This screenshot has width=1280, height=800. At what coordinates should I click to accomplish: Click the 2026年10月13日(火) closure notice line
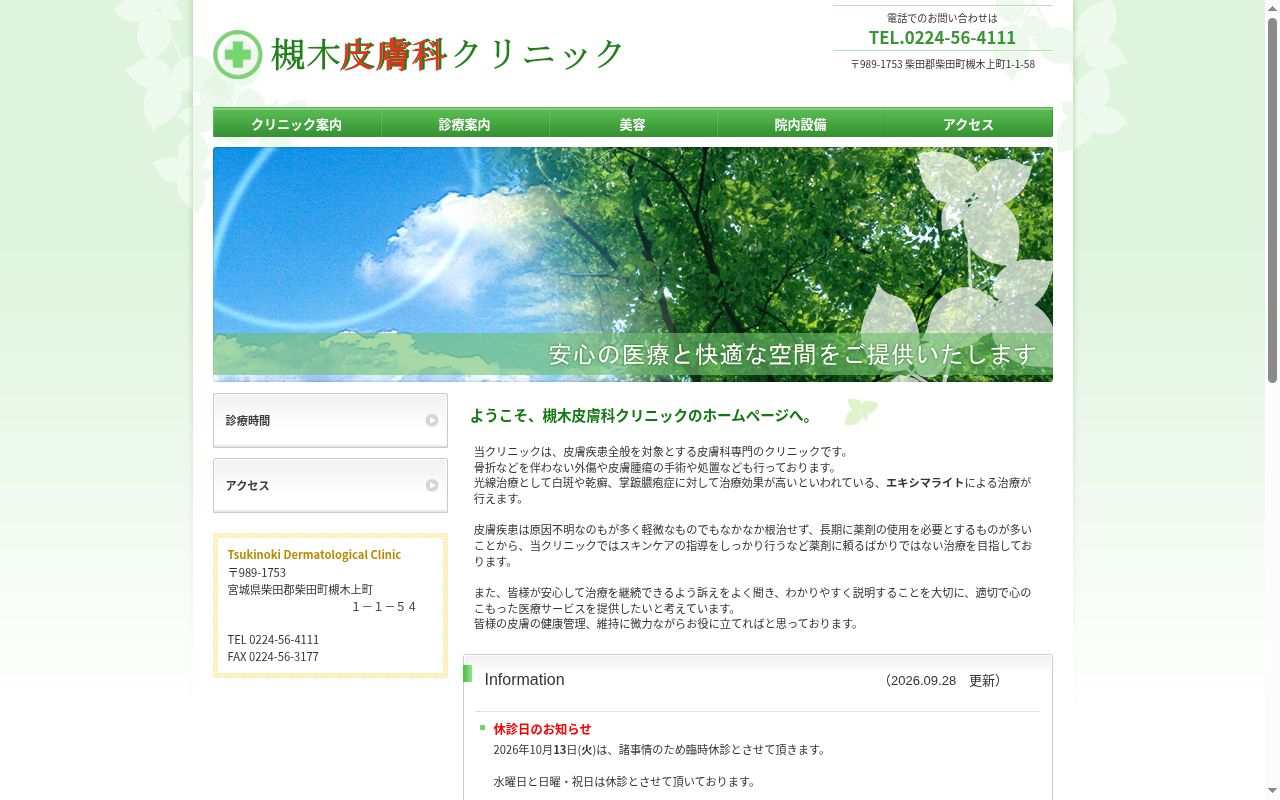click(660, 749)
